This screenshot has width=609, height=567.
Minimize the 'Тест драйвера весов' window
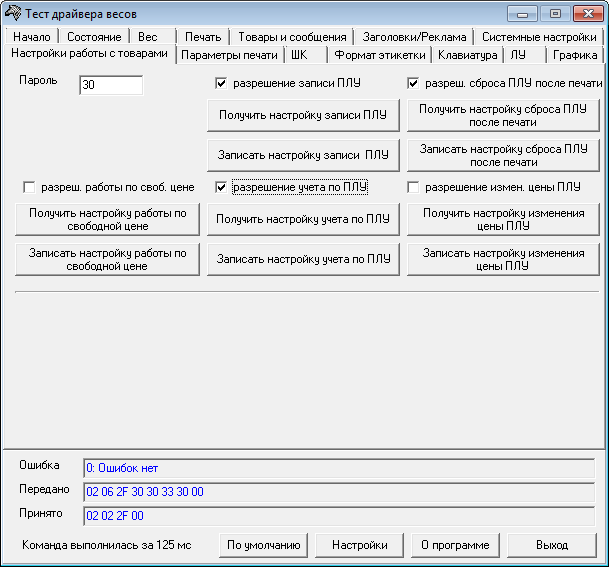tap(522, 14)
